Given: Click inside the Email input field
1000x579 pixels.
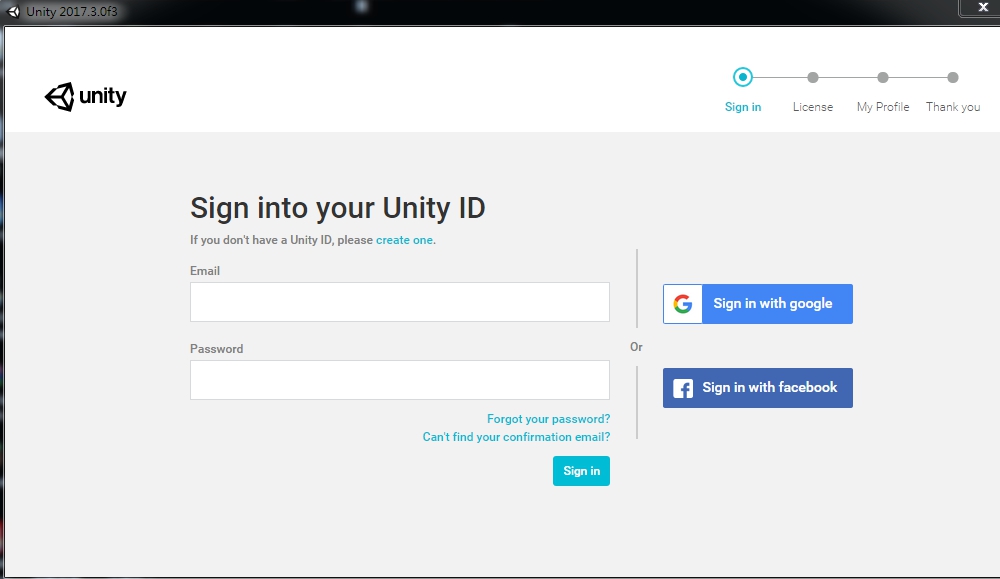Looking at the screenshot, I should pyautogui.click(x=399, y=301).
